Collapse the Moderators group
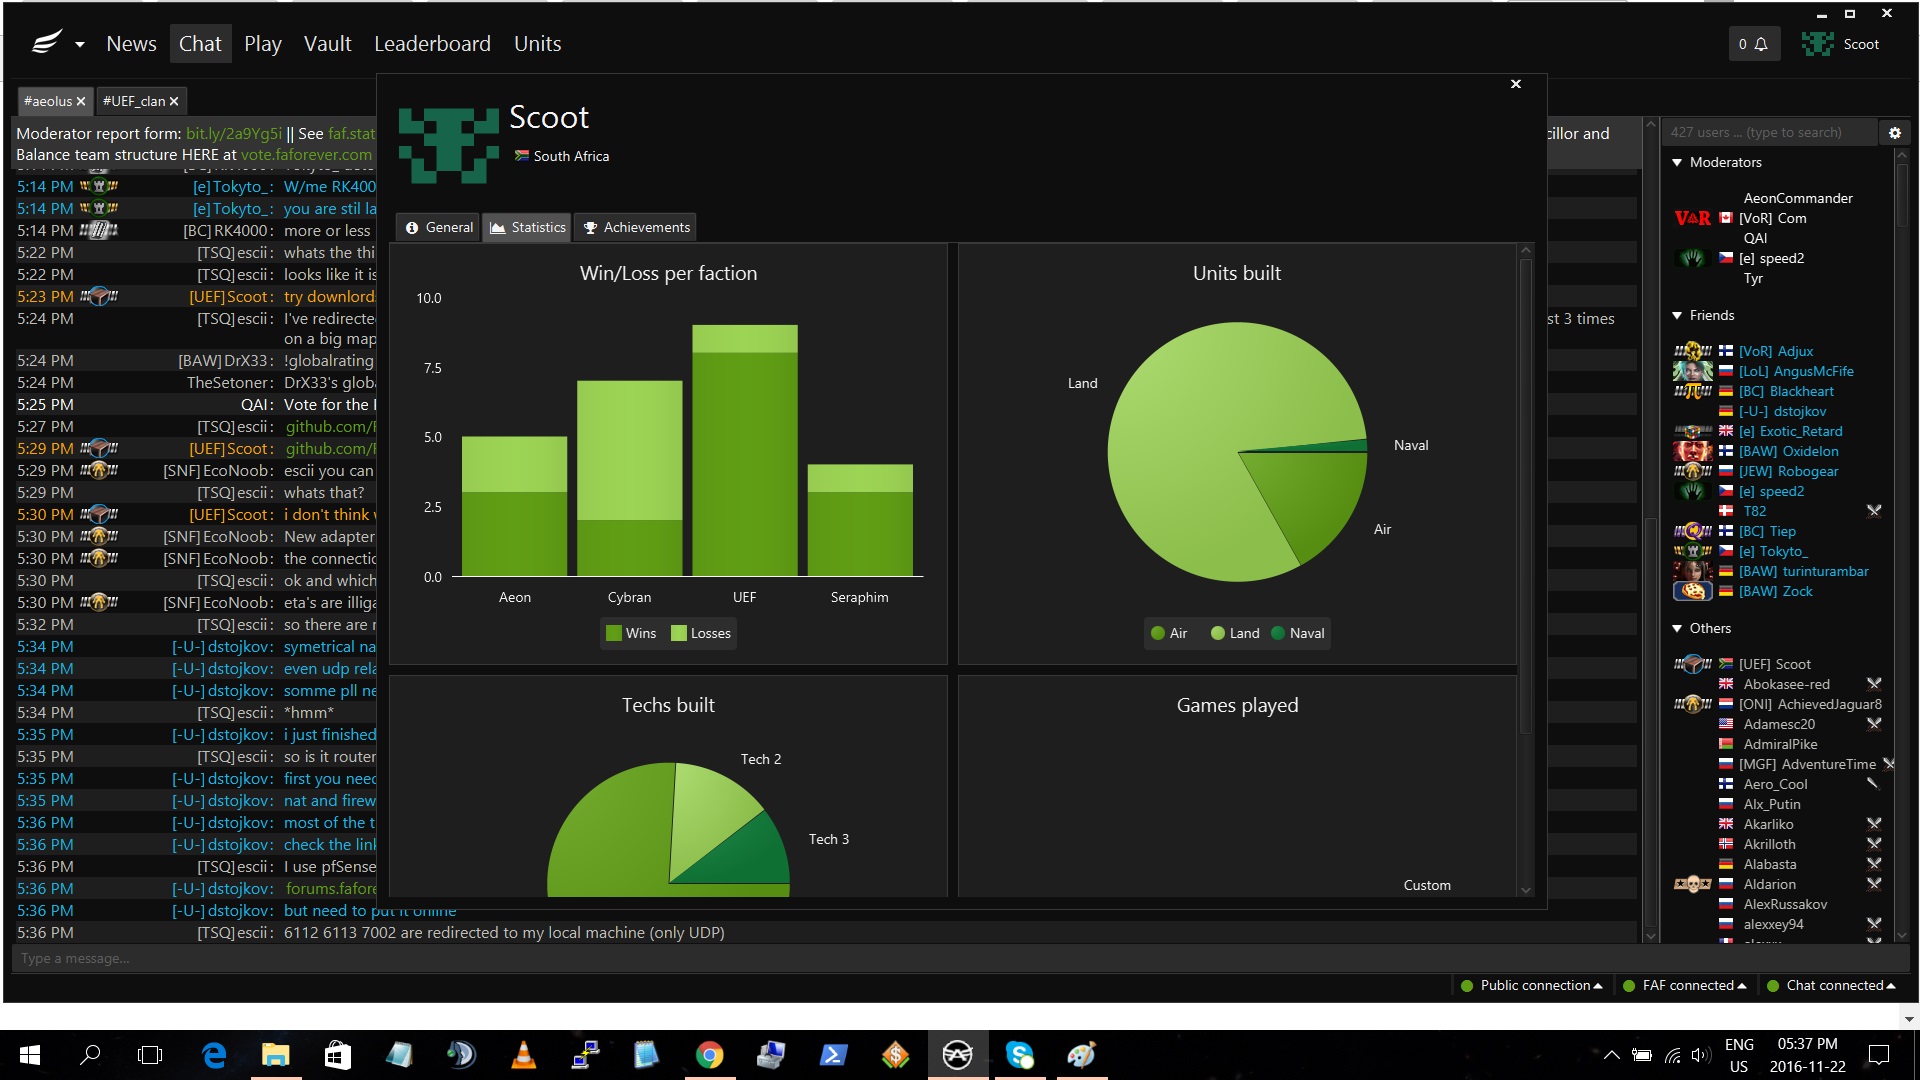This screenshot has width=1920, height=1080. click(1677, 162)
